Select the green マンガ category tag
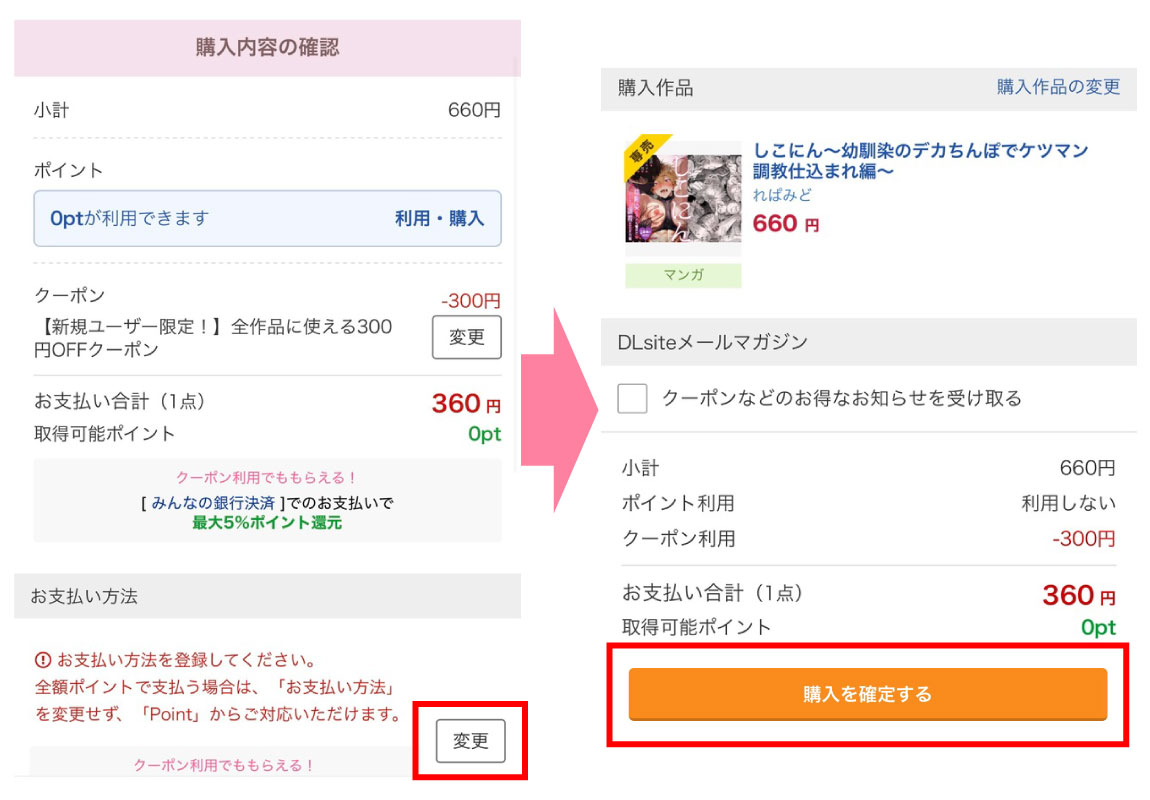Image resolution: width=1150 pixels, height=800 pixels. coord(683,276)
